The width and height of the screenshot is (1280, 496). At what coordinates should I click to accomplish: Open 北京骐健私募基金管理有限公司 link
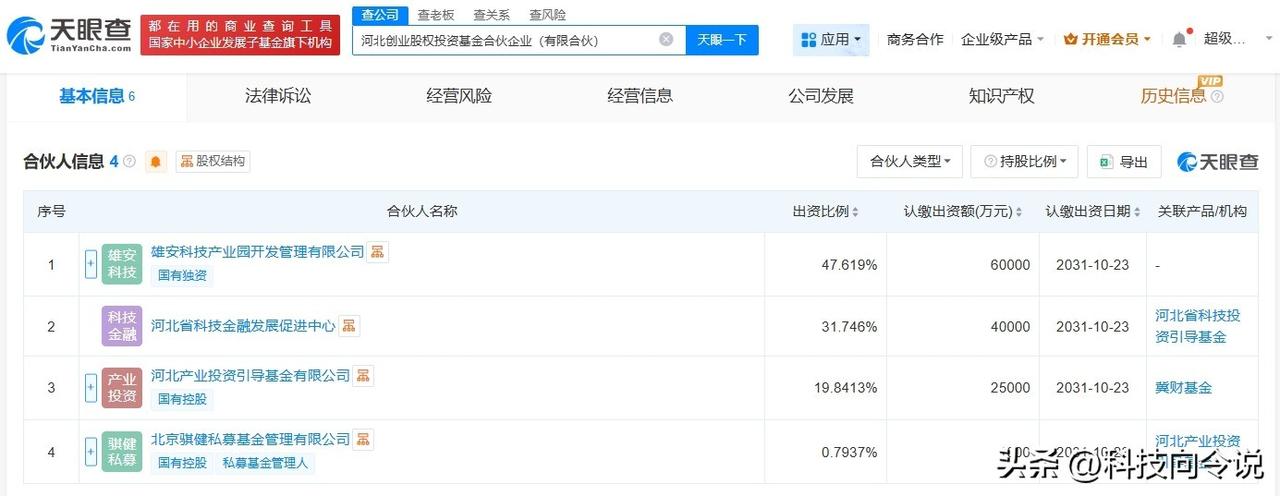tap(250, 439)
